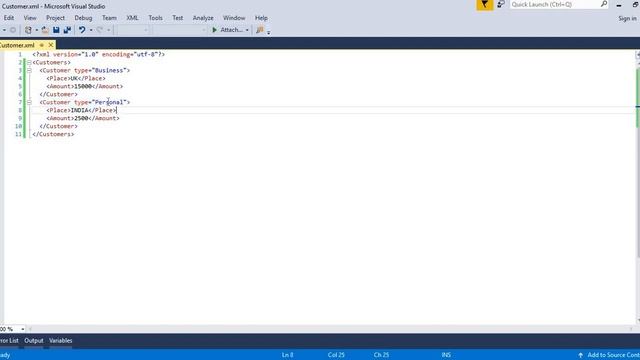This screenshot has height=360, width=640.
Task: Click the INS indicator in status bar
Action: pyautogui.click(x=446, y=355)
